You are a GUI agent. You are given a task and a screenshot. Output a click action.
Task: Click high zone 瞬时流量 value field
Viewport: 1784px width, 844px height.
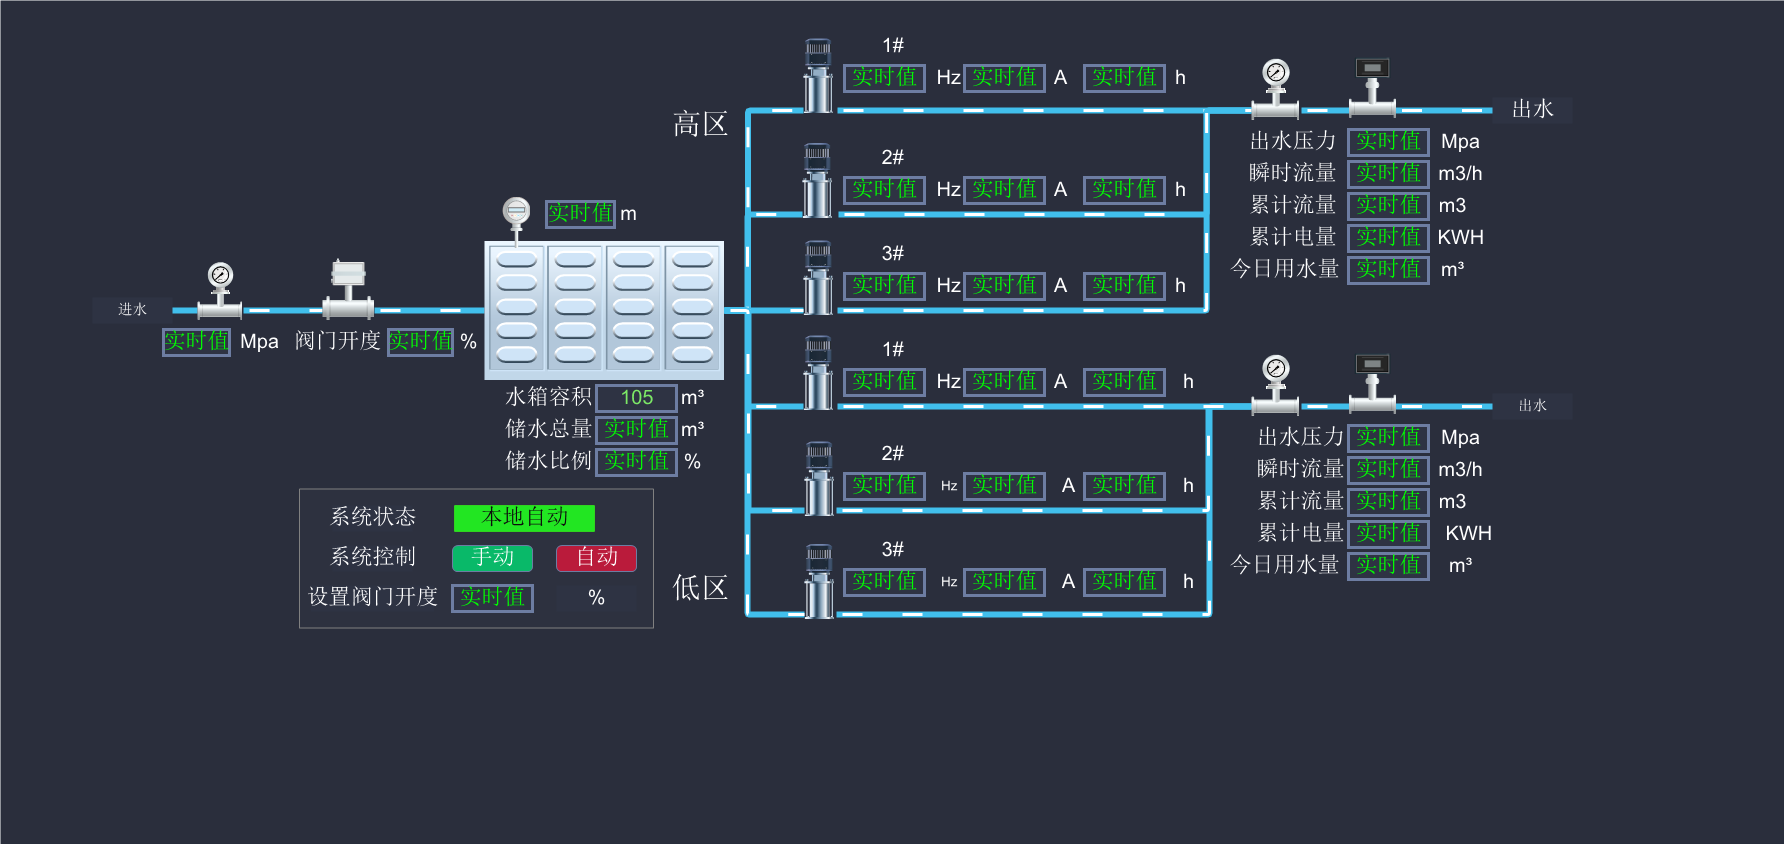(x=1388, y=174)
